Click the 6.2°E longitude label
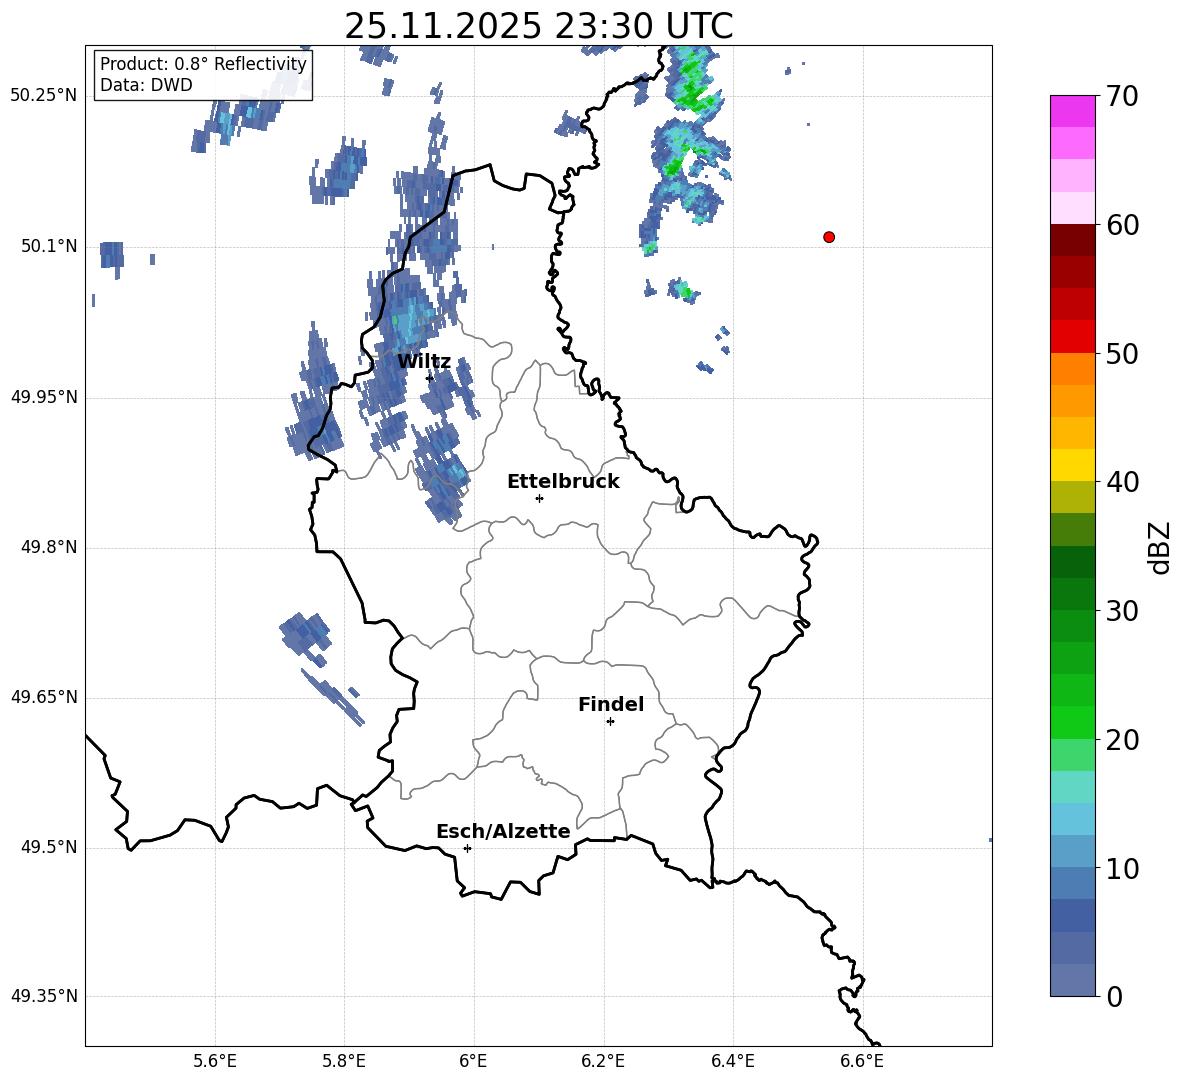 603,1061
